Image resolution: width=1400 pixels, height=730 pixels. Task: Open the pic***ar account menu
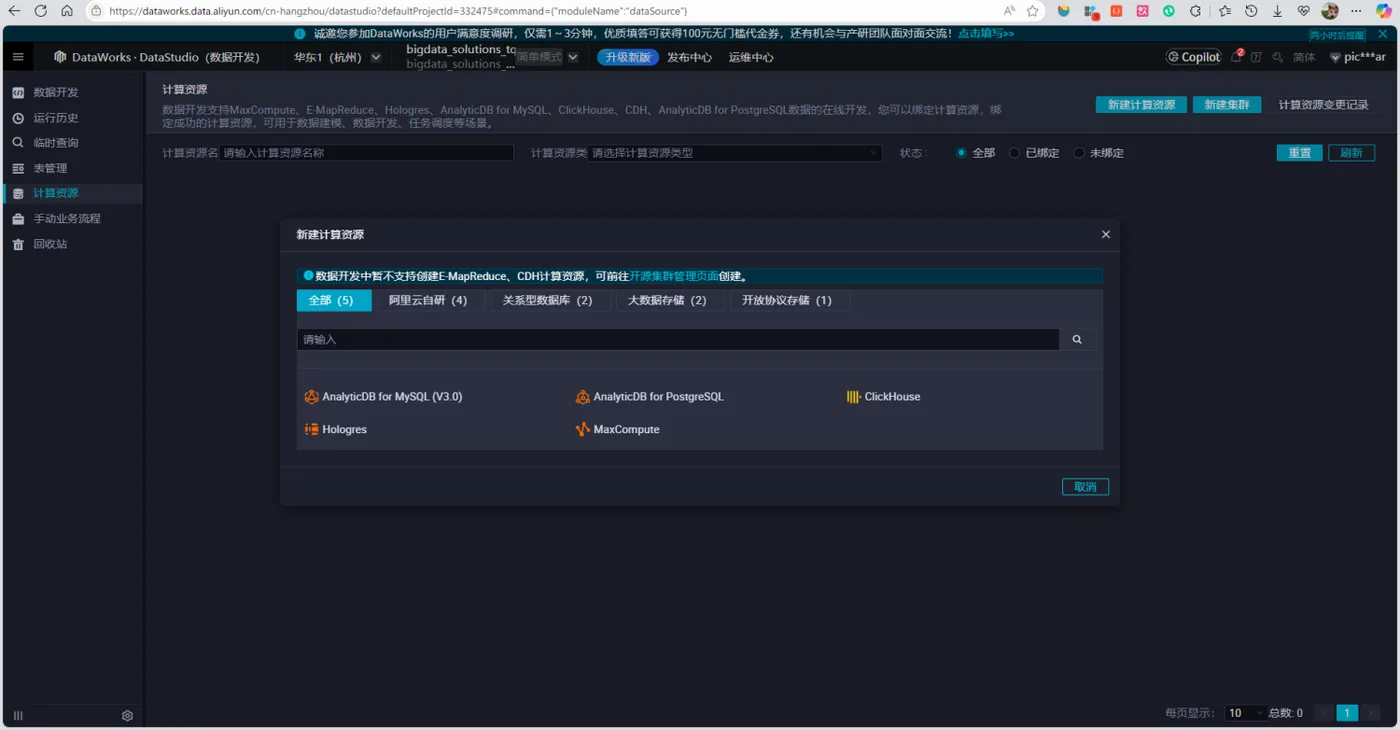[x=1357, y=57]
